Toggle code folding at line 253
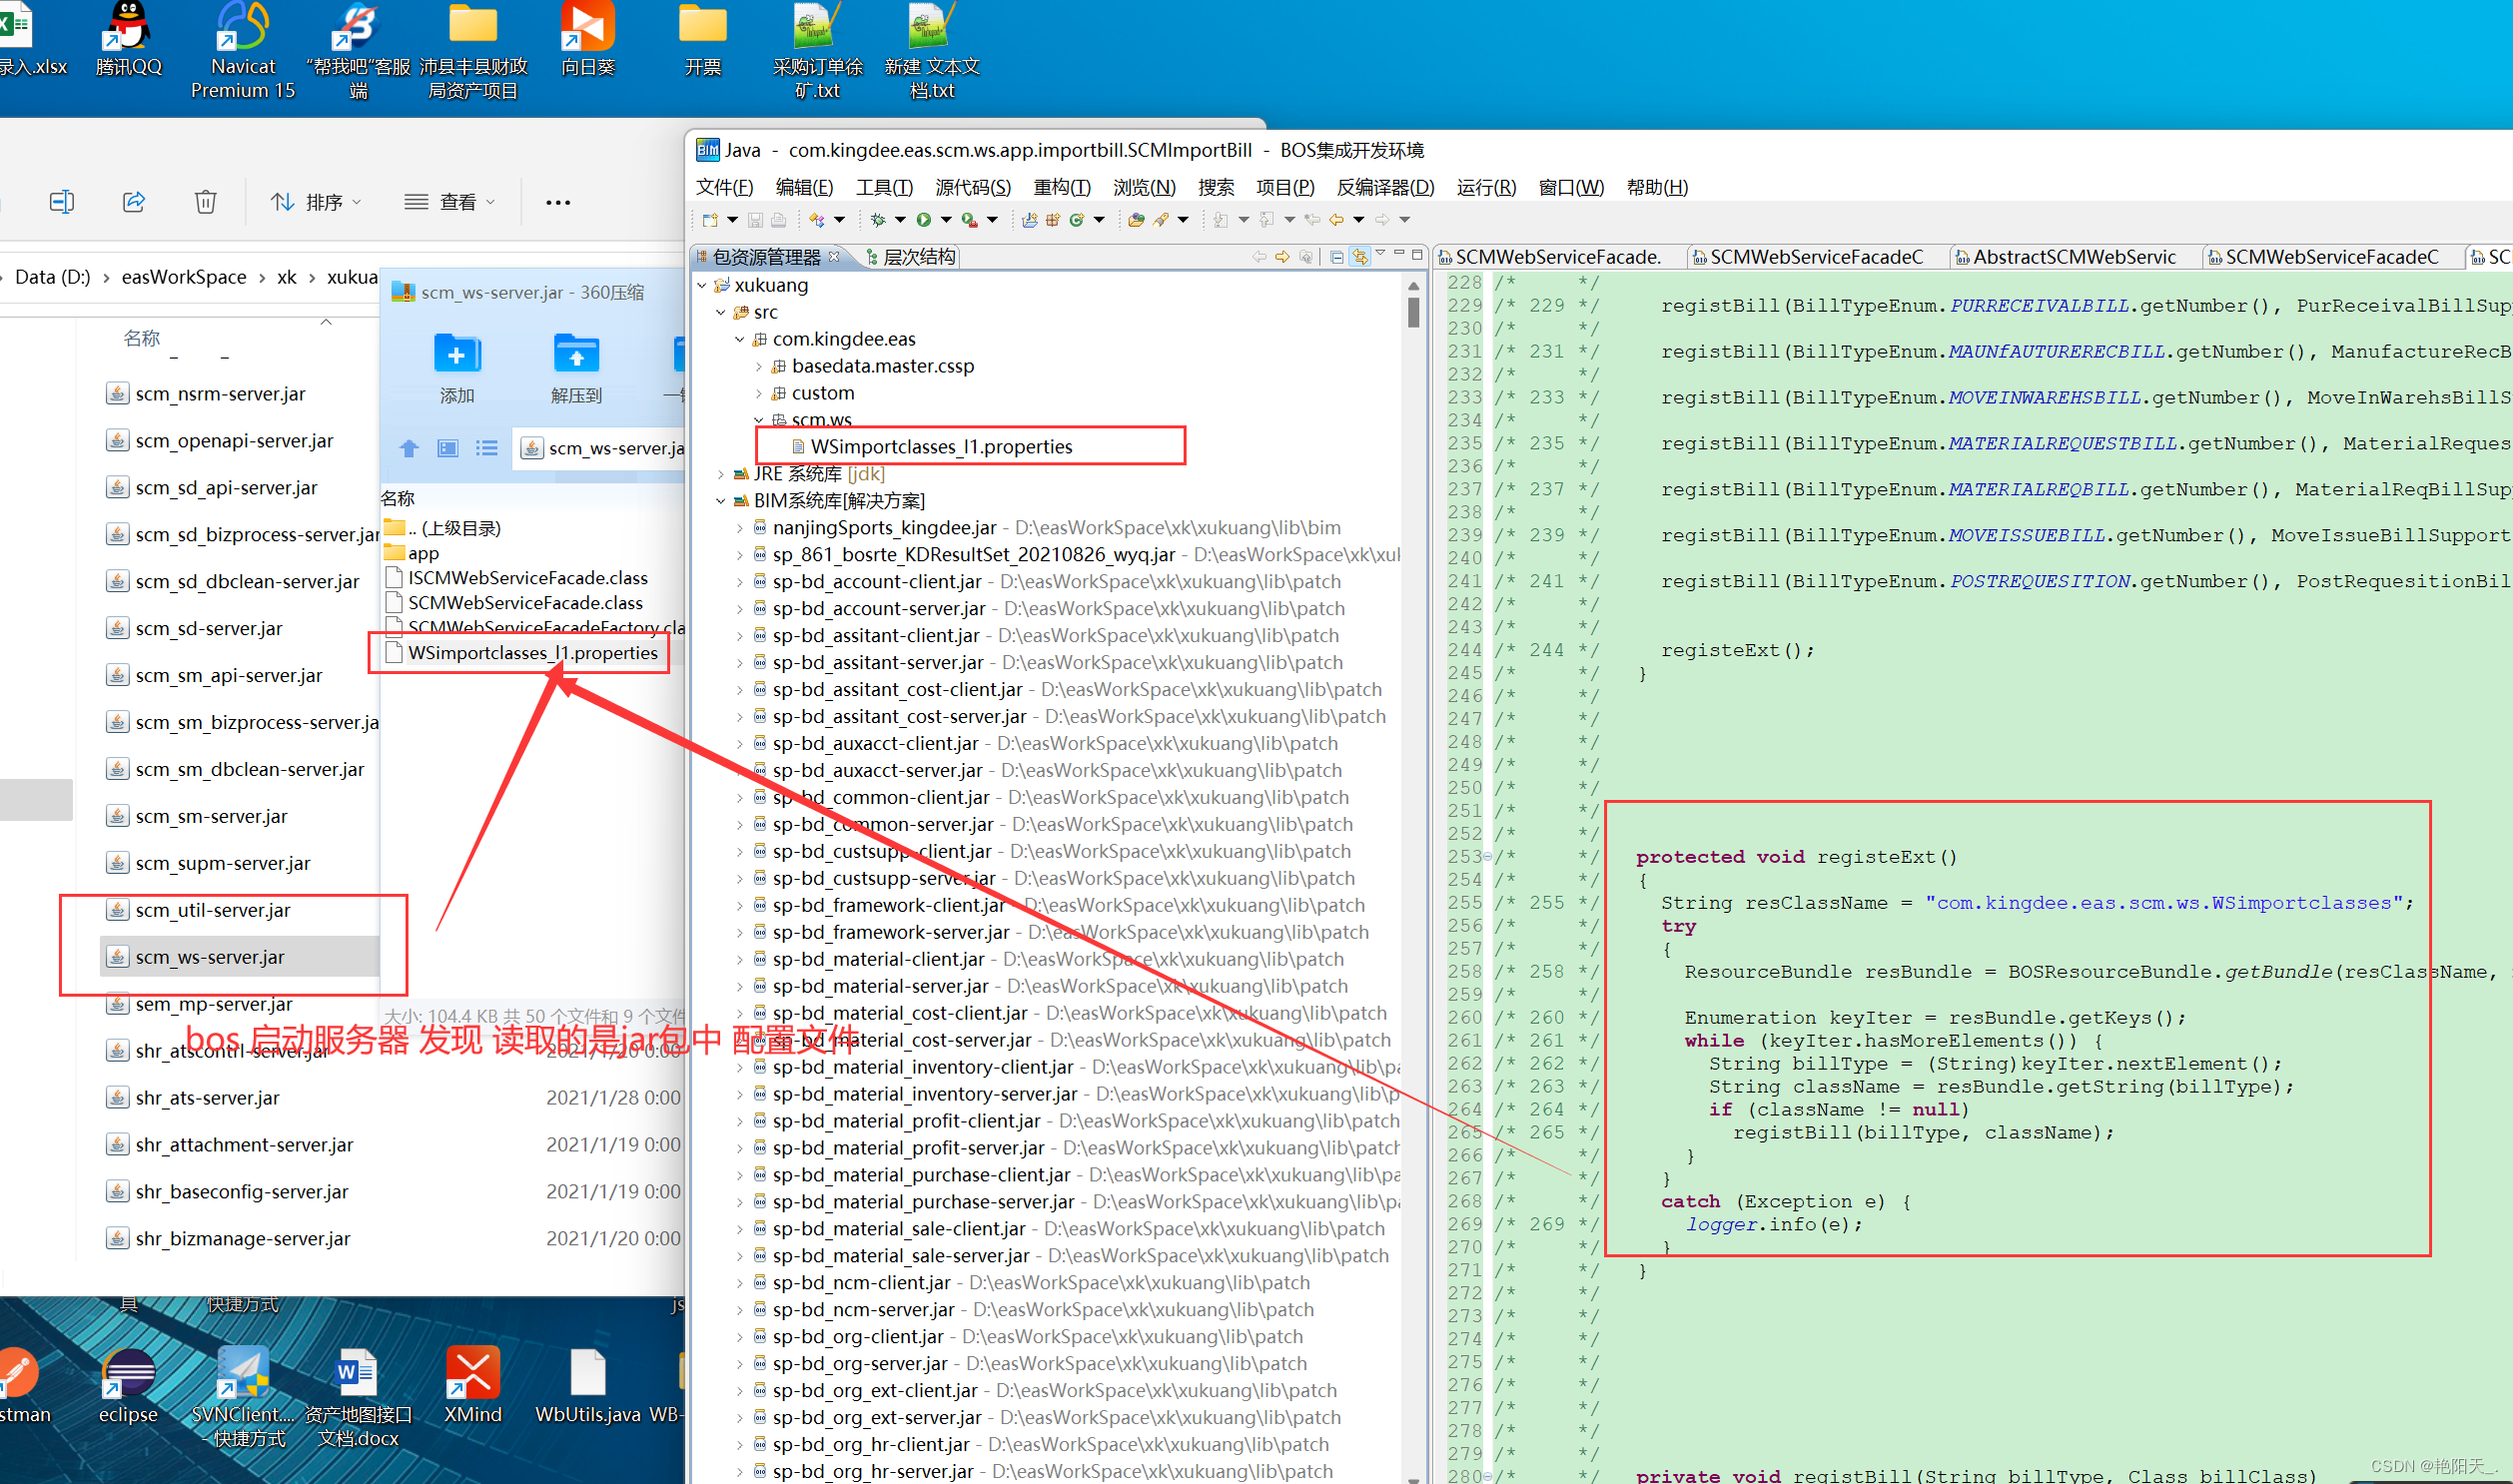Image resolution: width=2513 pixels, height=1484 pixels. [x=1487, y=857]
